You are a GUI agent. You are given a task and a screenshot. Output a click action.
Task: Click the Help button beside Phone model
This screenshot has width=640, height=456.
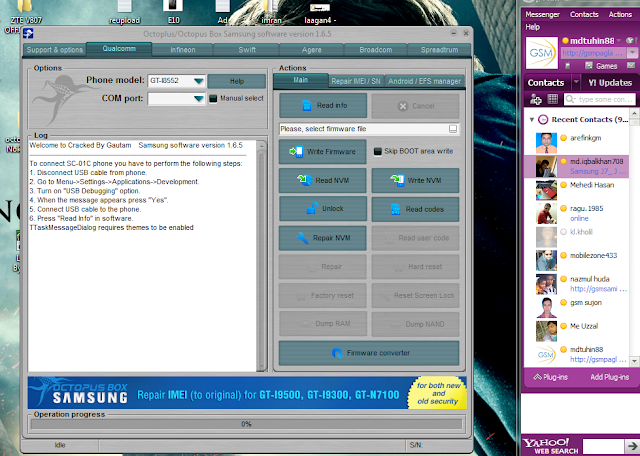pyautogui.click(x=237, y=81)
